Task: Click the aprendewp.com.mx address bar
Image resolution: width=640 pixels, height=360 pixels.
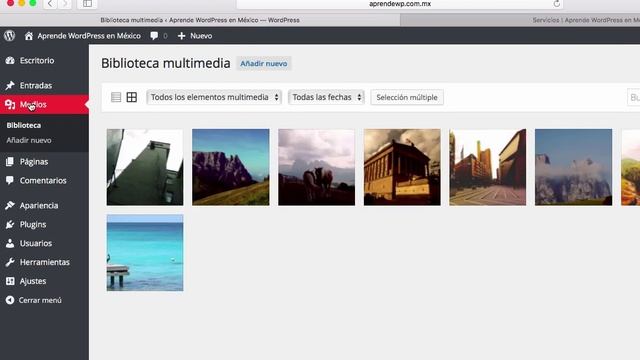Action: [400, 4]
